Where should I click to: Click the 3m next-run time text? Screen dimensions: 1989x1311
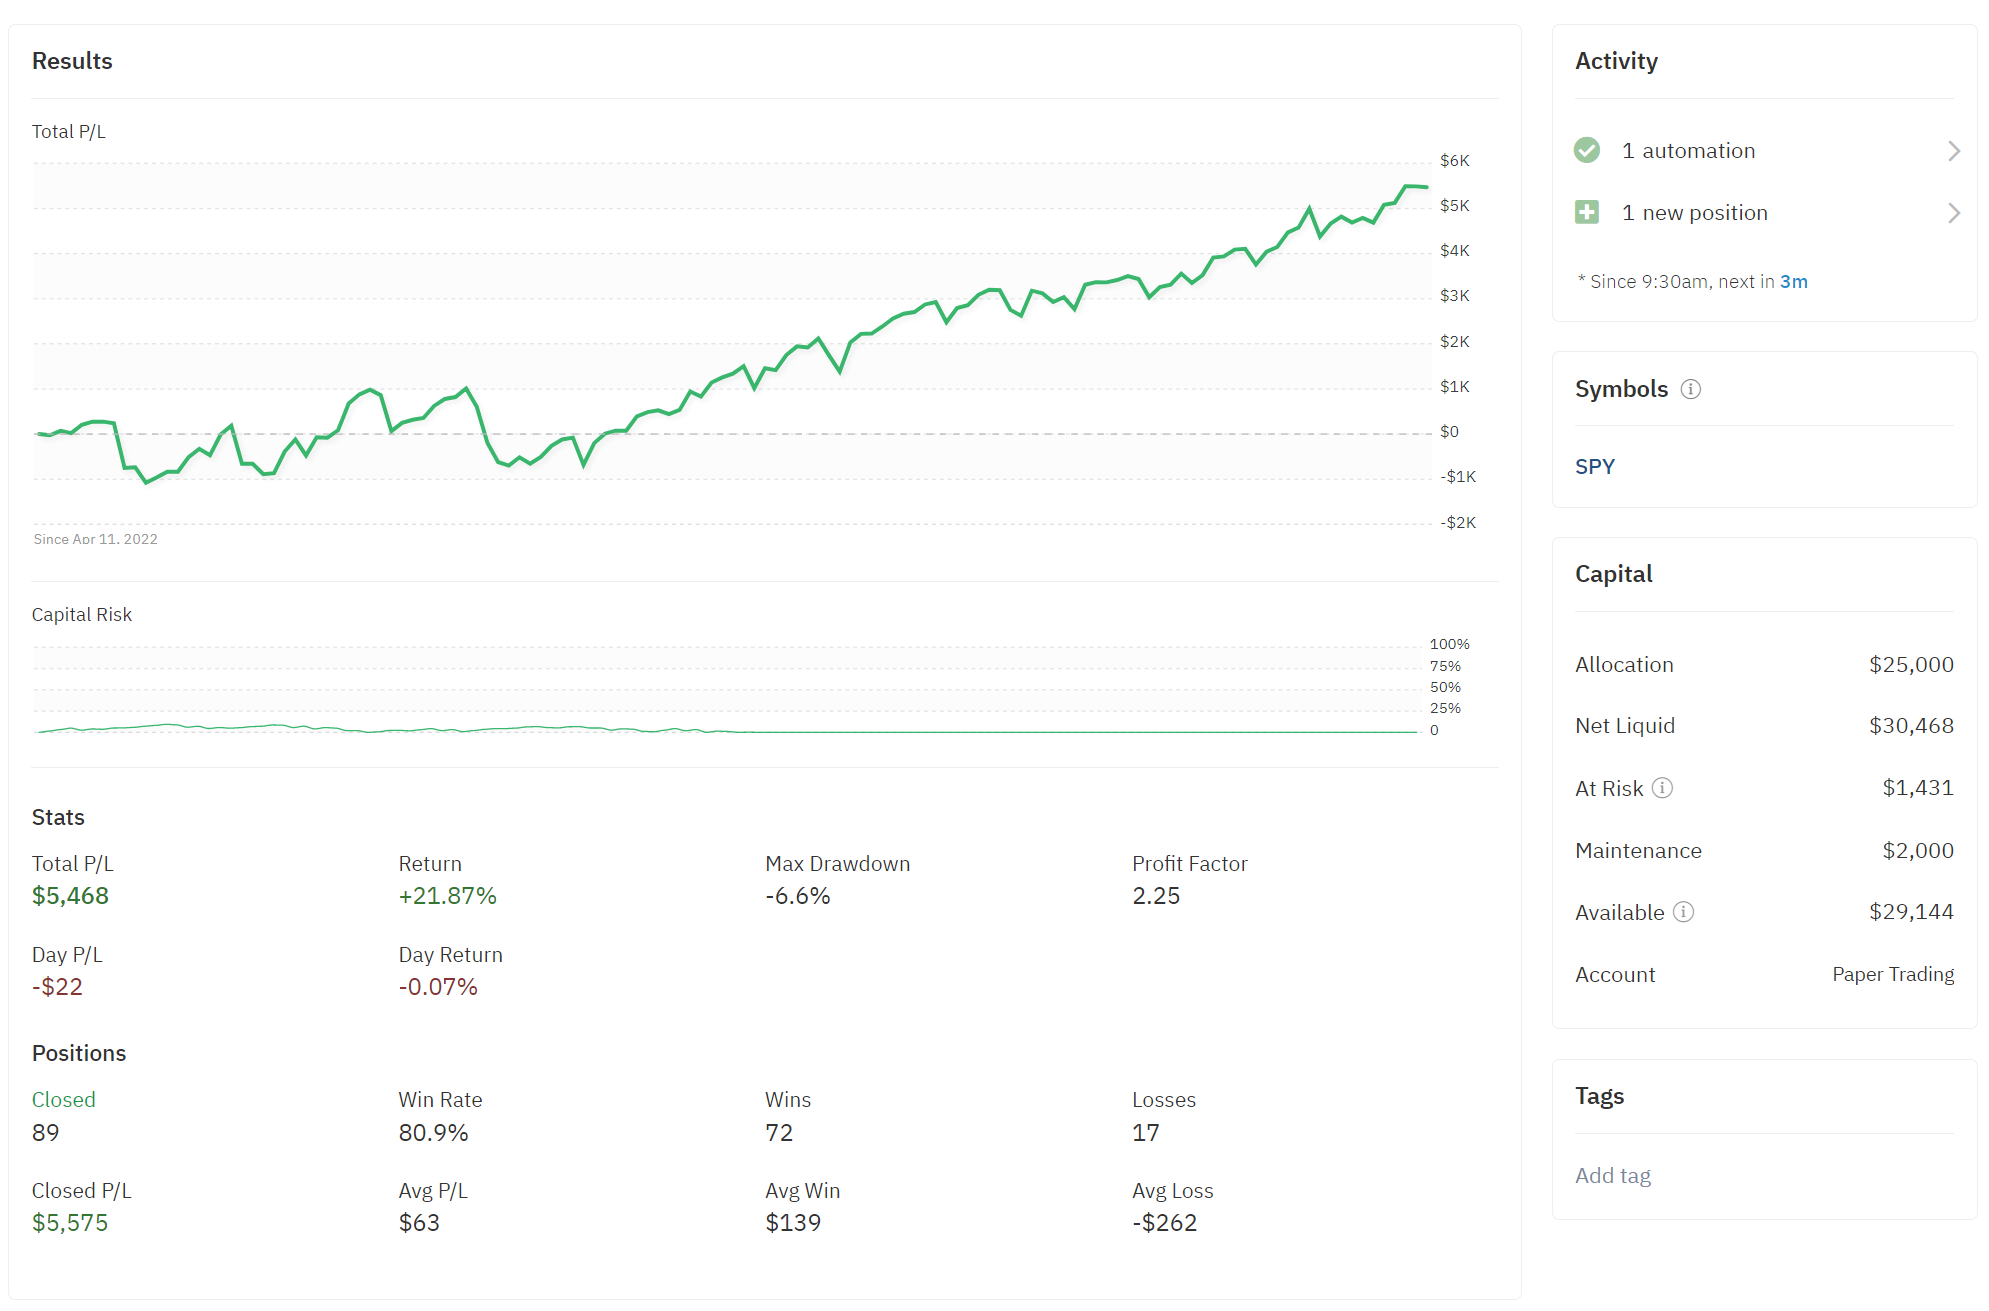1793,282
